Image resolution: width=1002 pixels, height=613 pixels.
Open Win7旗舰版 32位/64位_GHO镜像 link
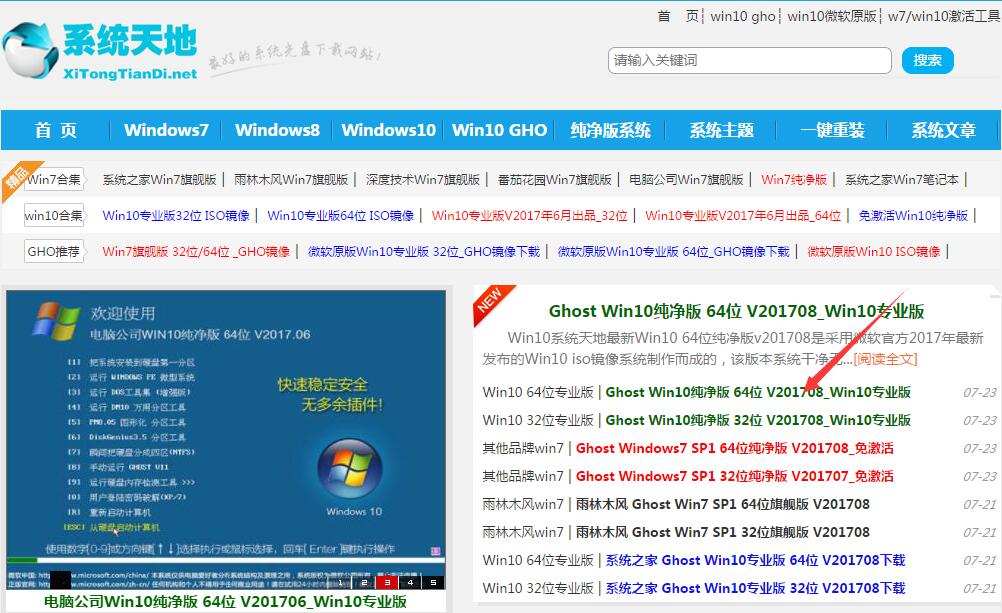click(196, 251)
